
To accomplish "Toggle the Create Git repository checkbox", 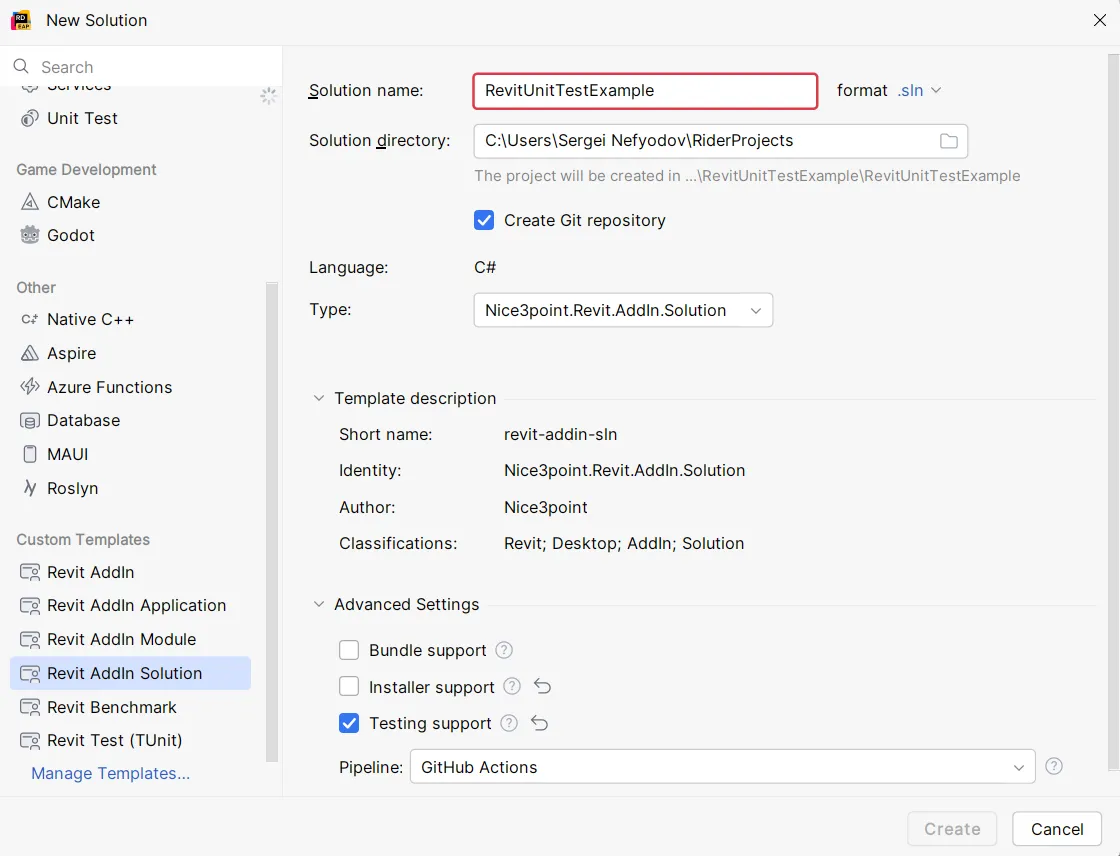I will pyautogui.click(x=484, y=220).
